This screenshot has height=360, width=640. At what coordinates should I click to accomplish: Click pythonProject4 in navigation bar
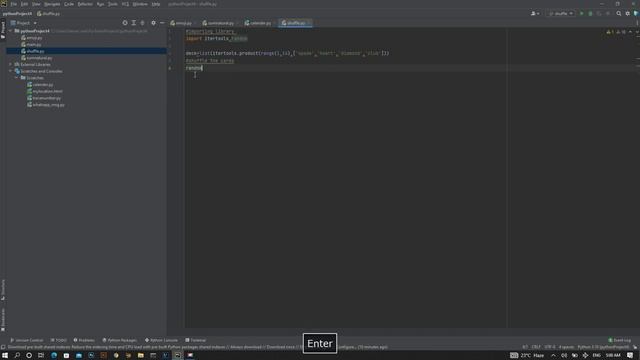coord(17,13)
